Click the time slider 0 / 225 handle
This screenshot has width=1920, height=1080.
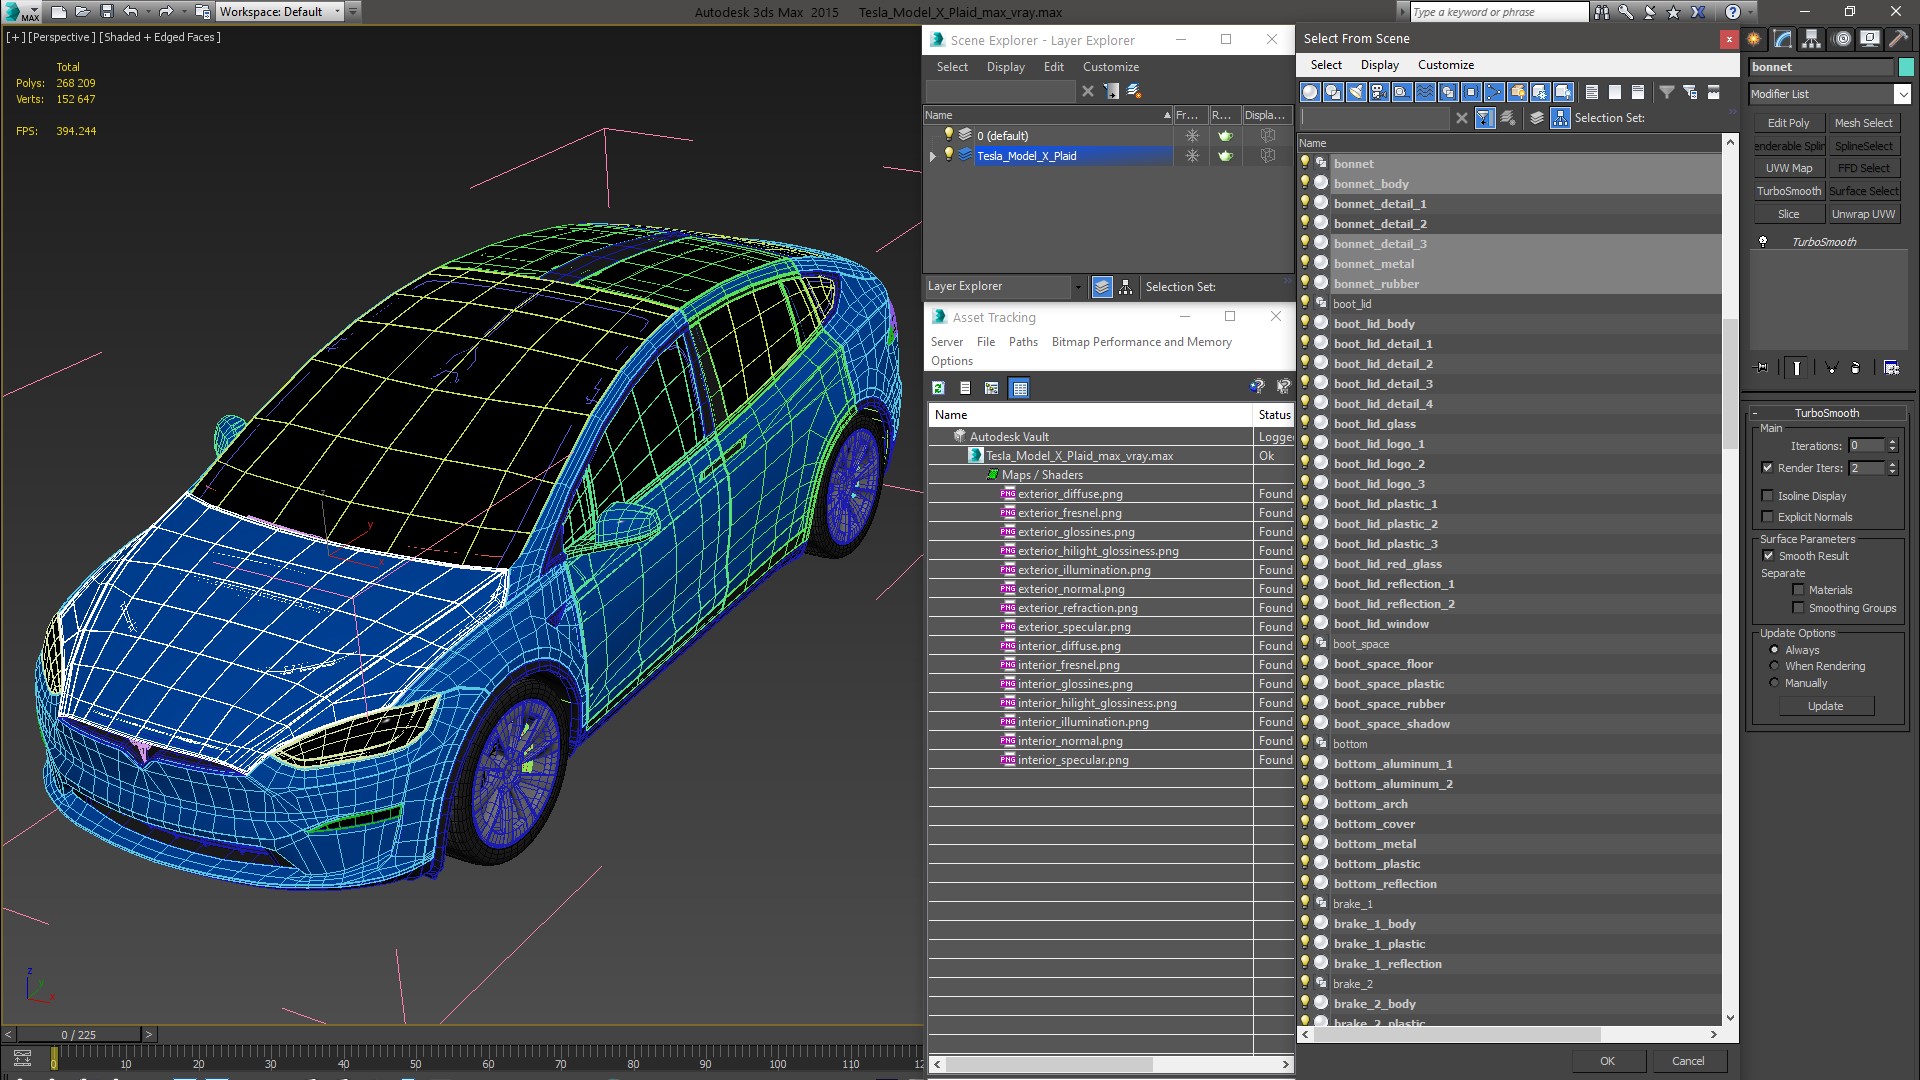79,1035
